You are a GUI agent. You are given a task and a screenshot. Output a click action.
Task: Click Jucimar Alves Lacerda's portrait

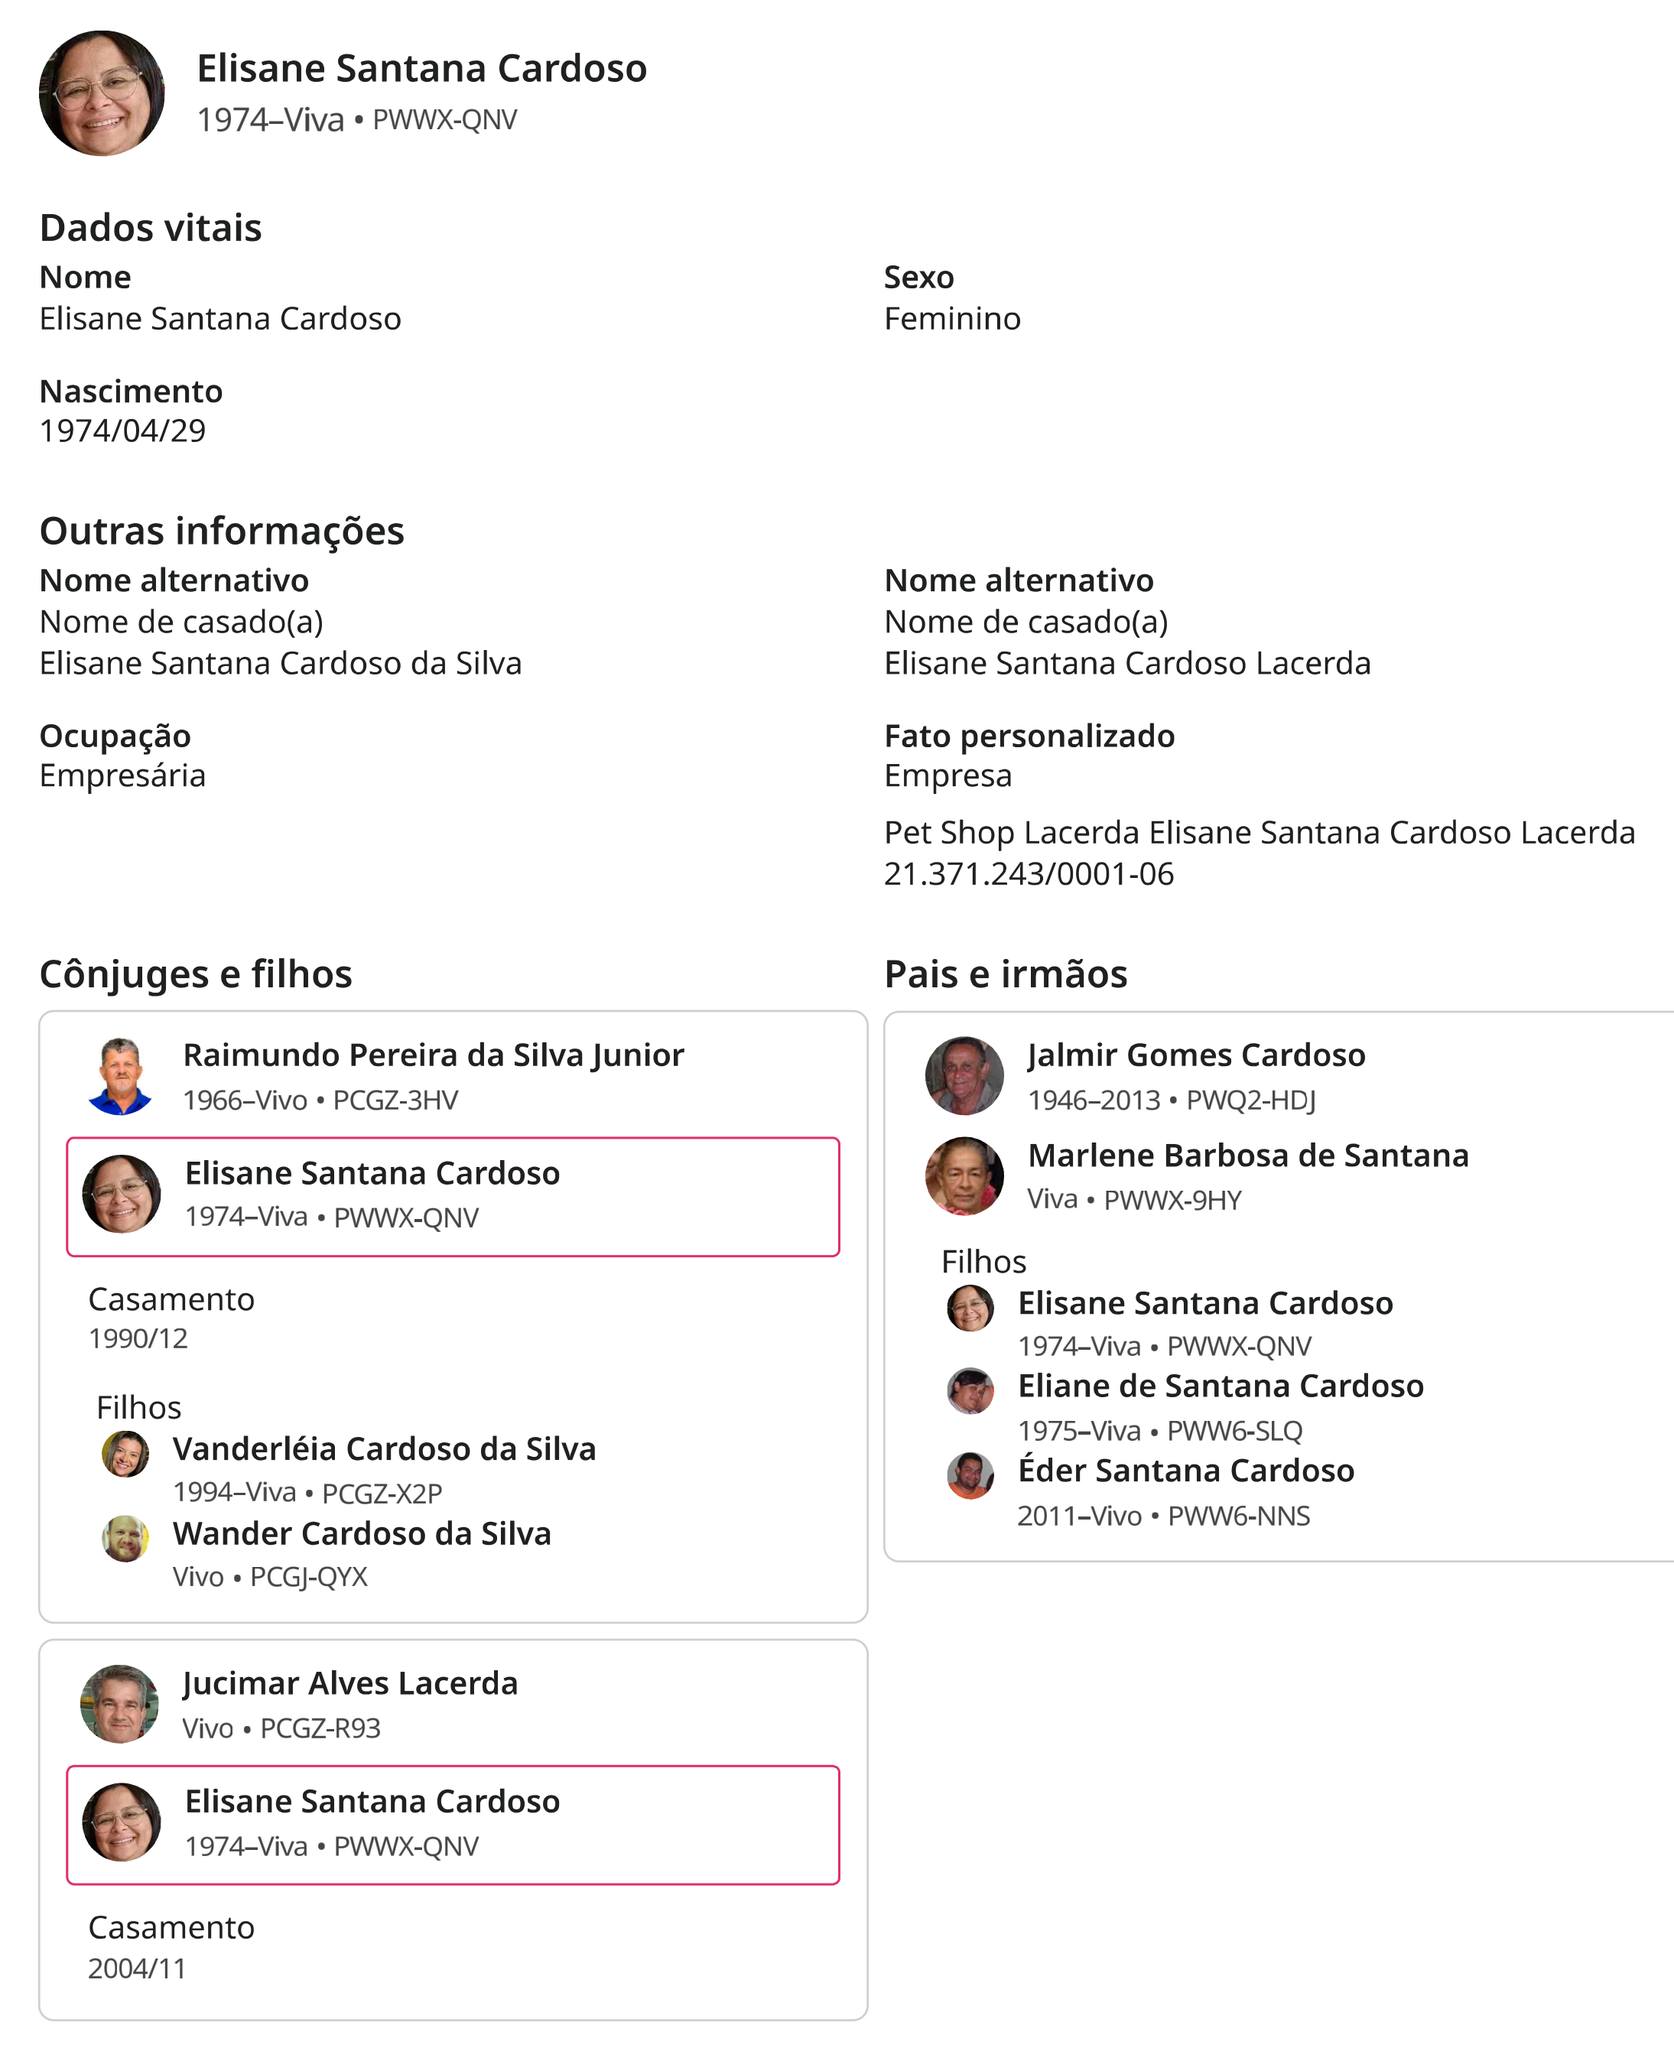click(120, 1704)
